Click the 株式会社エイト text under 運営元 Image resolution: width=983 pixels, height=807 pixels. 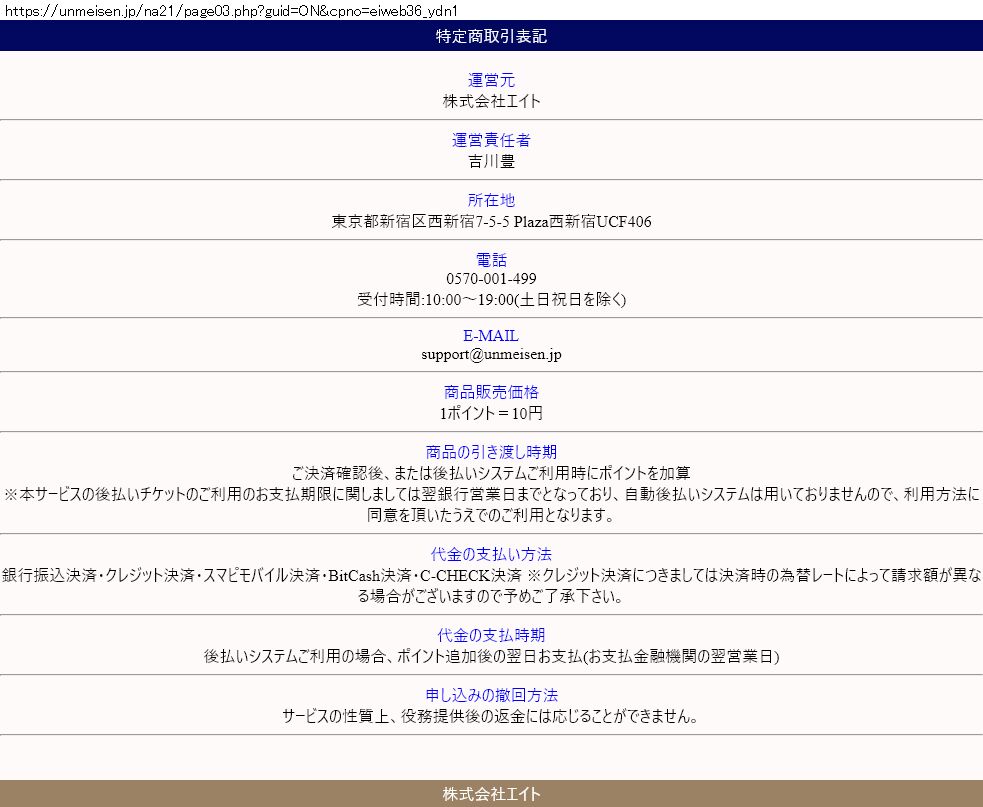pyautogui.click(x=491, y=101)
